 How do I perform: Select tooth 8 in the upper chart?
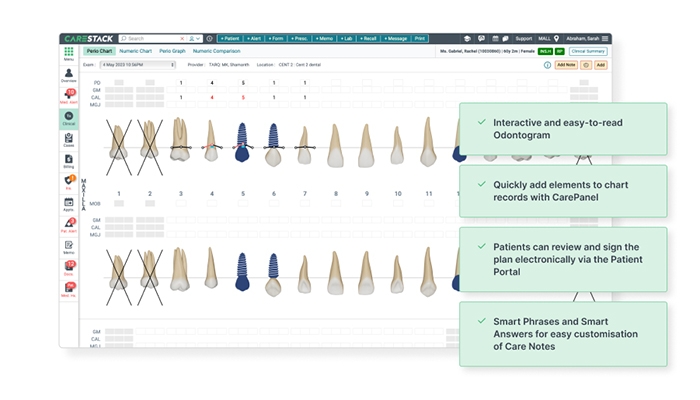(335, 146)
